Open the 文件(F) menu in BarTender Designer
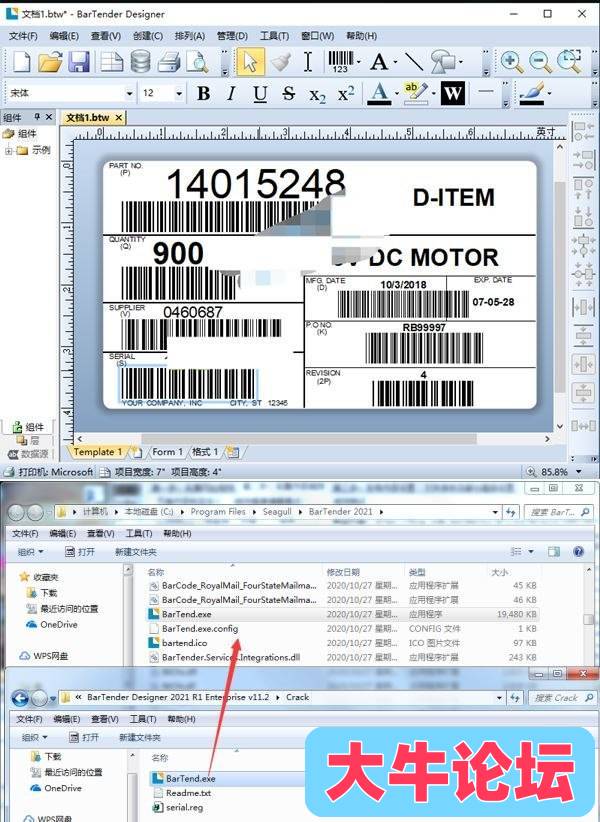 click(x=24, y=36)
